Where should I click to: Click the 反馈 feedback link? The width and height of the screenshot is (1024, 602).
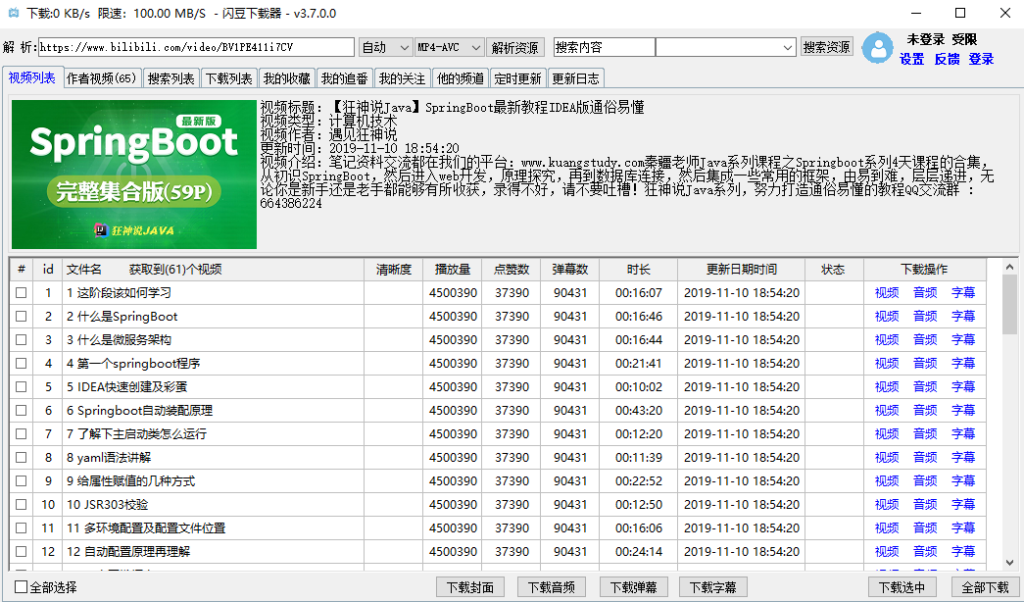coord(946,58)
